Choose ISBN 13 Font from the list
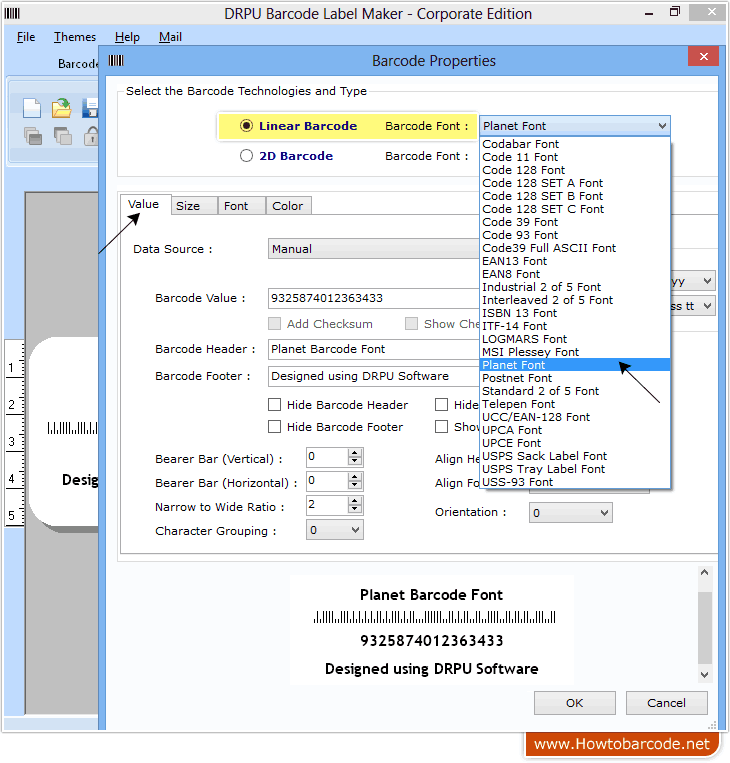Image resolution: width=730 pixels, height=763 pixels. coord(575,313)
